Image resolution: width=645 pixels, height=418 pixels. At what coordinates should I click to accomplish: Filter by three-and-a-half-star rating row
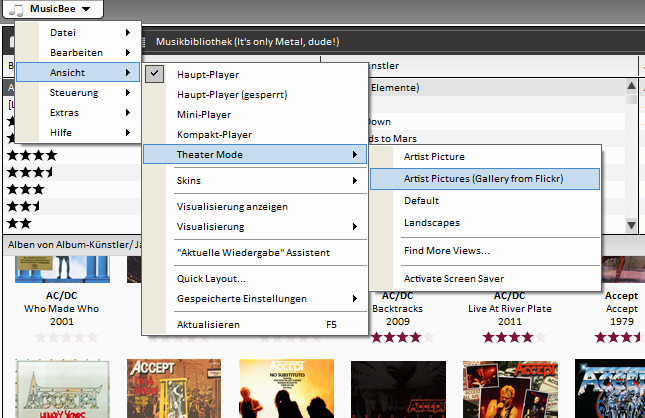point(30,172)
